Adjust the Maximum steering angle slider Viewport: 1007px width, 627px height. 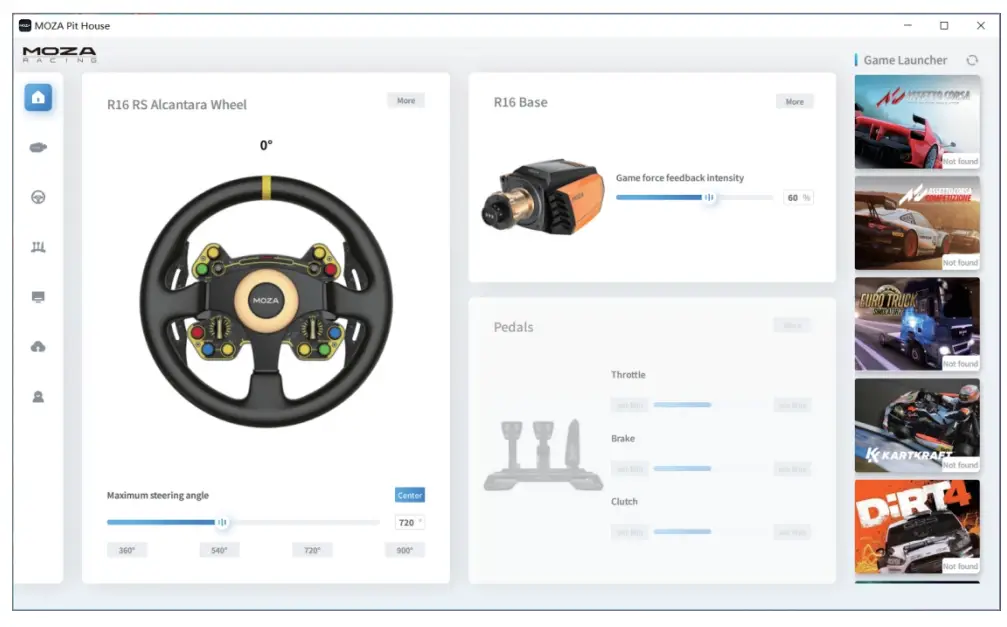(x=223, y=522)
